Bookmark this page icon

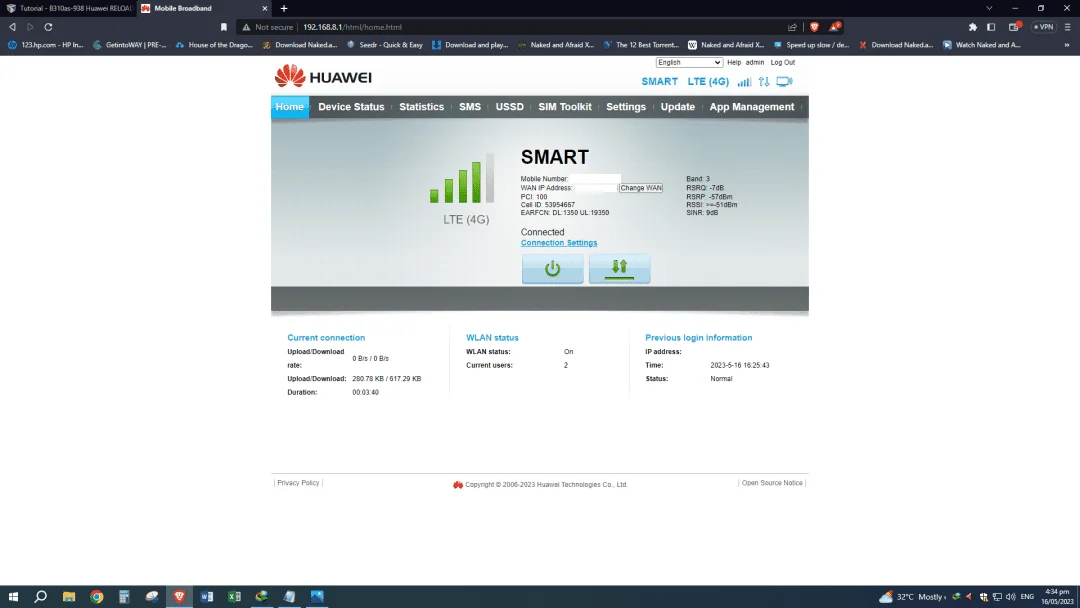224,27
